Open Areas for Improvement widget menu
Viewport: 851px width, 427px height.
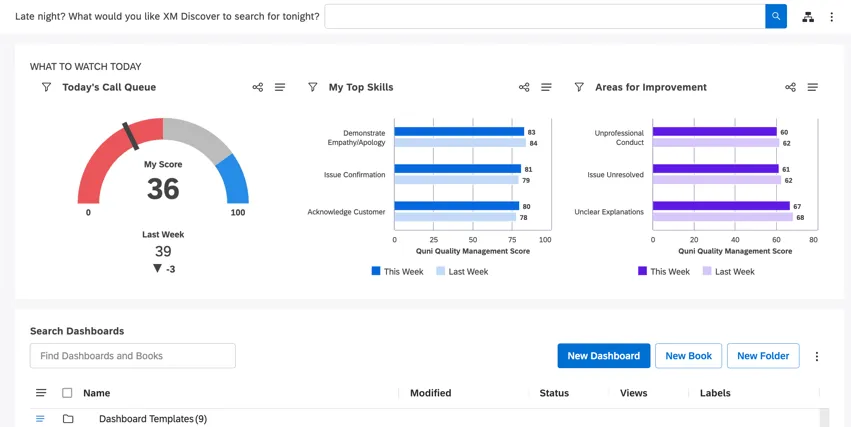[x=813, y=88]
